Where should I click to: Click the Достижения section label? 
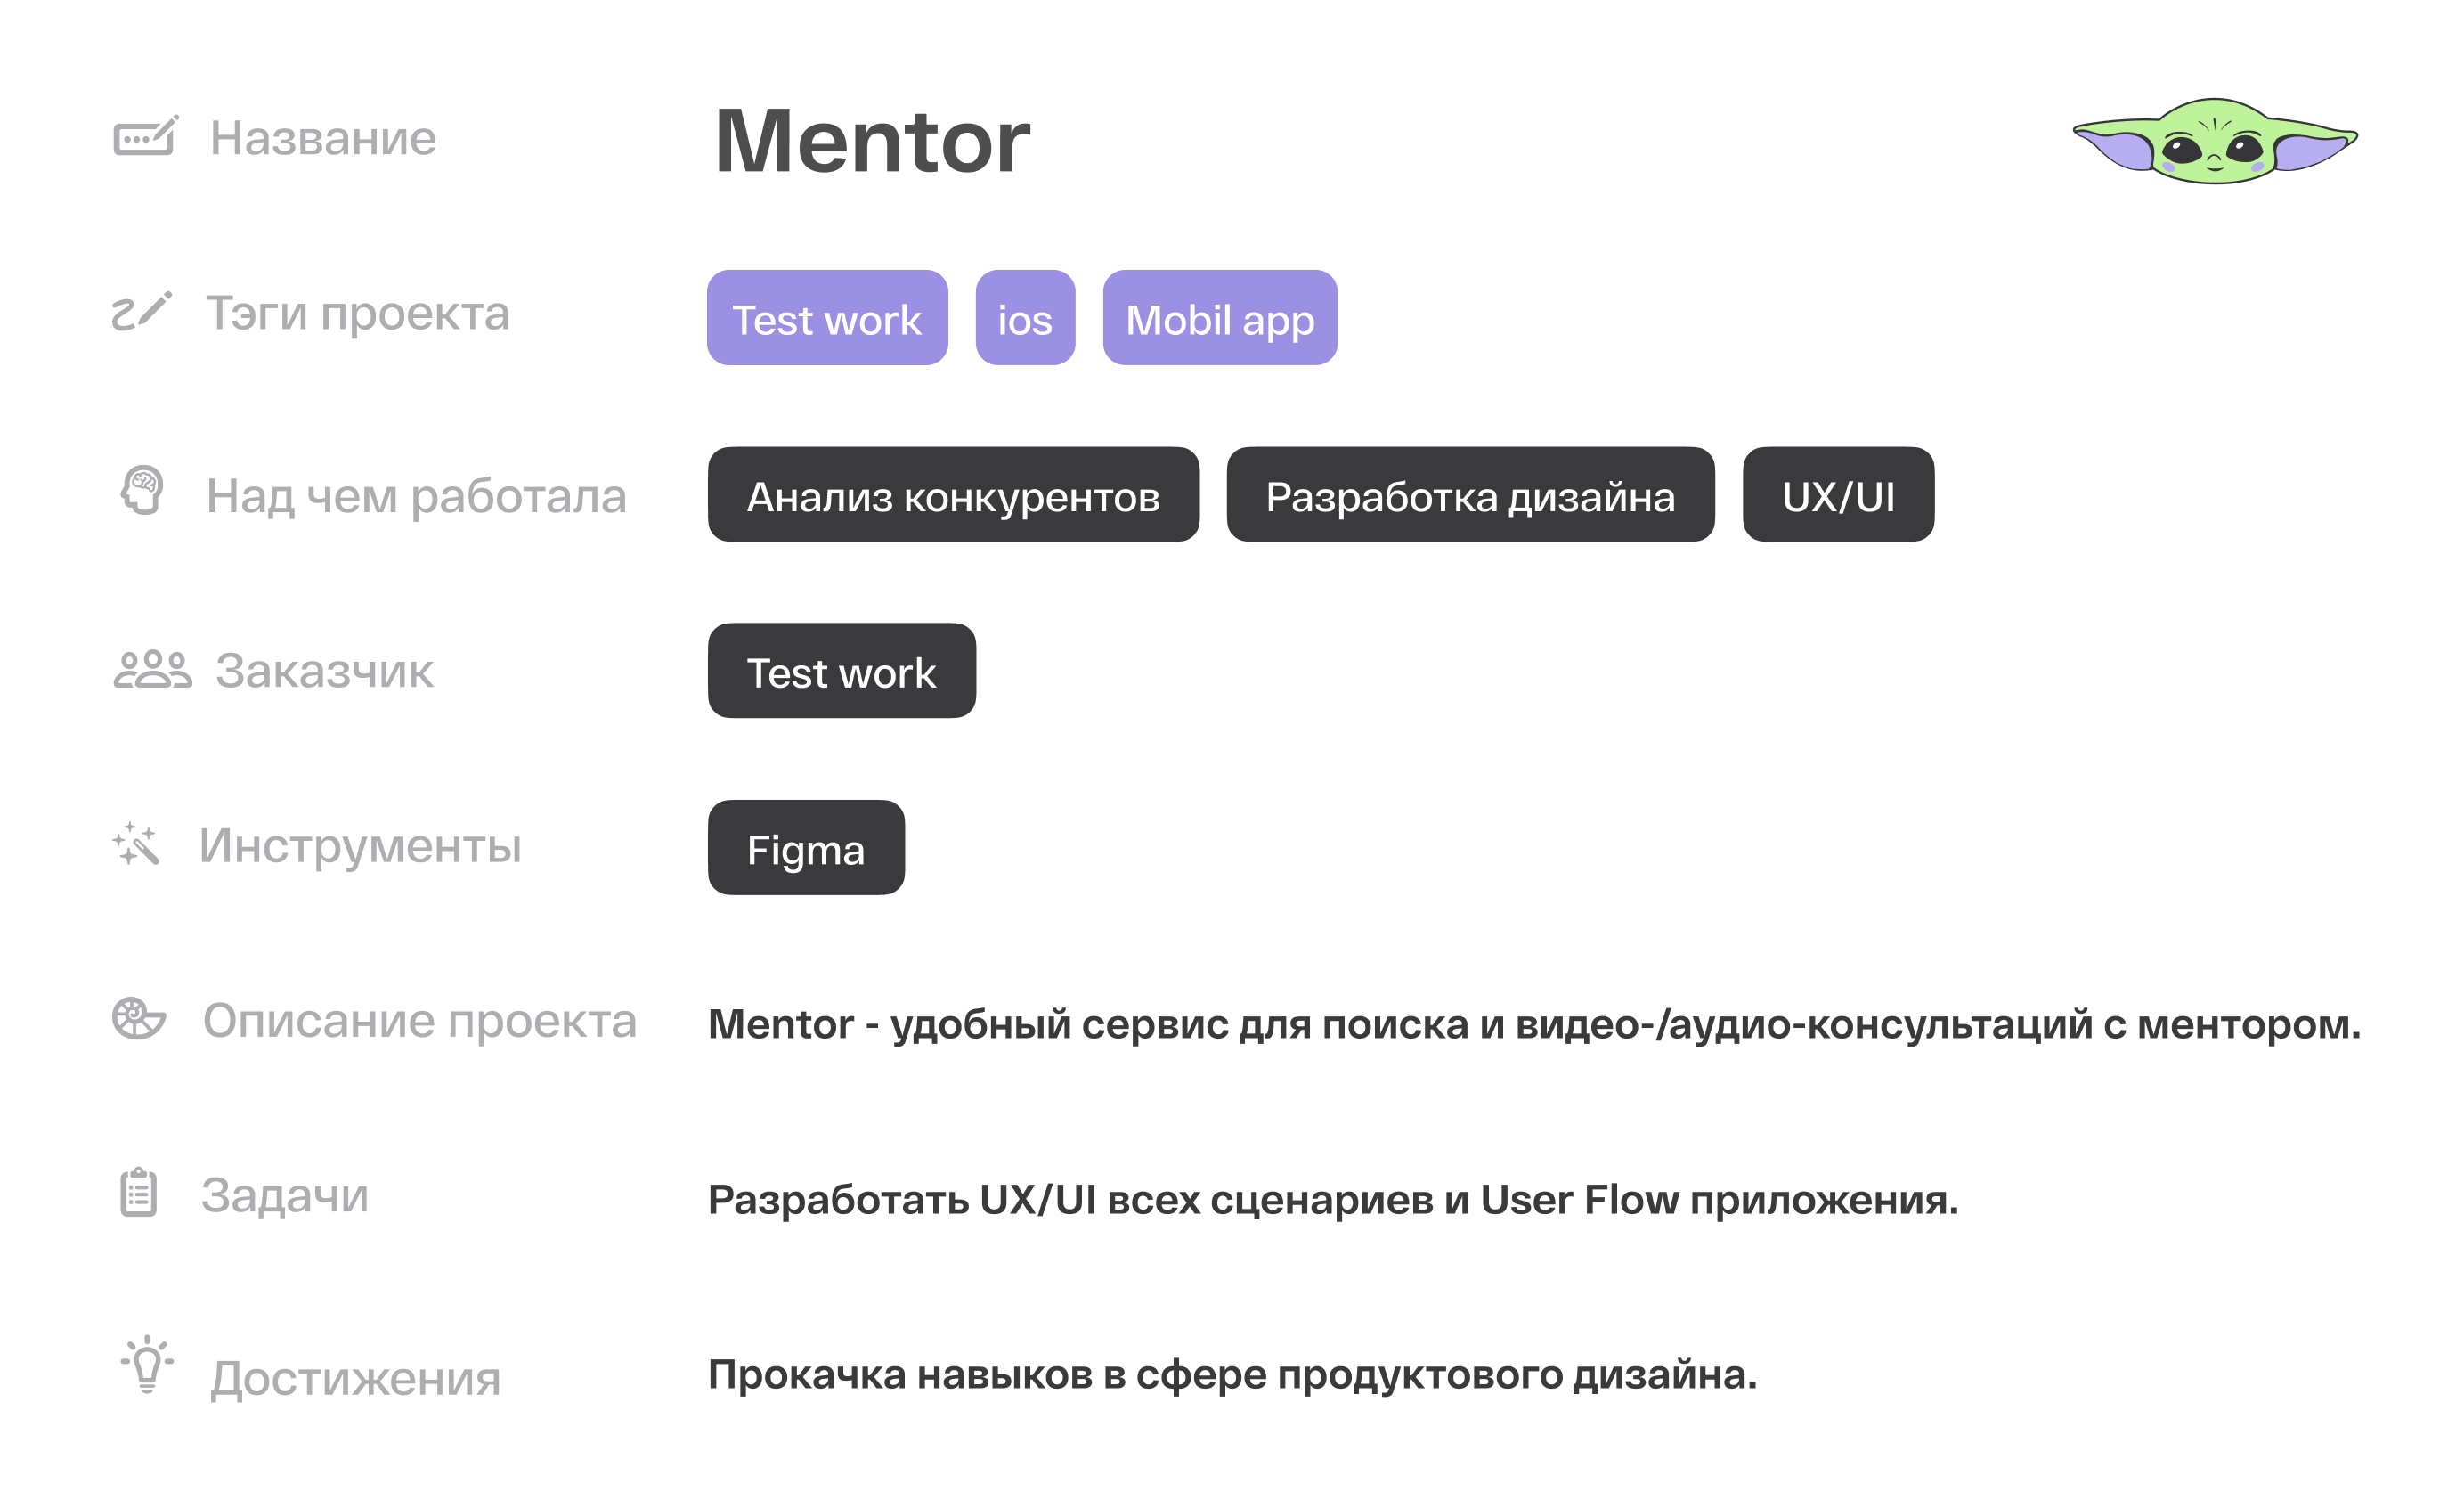pos(355,1378)
